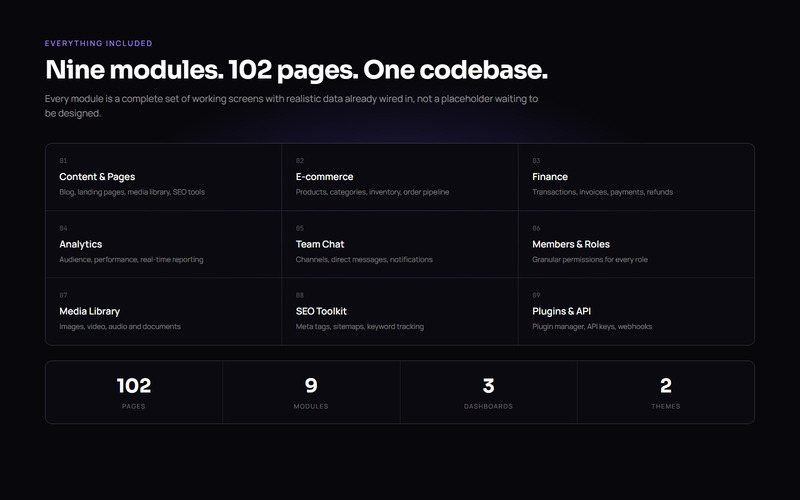
Task: Click the index number above Plugins & API
Action: tap(536, 295)
